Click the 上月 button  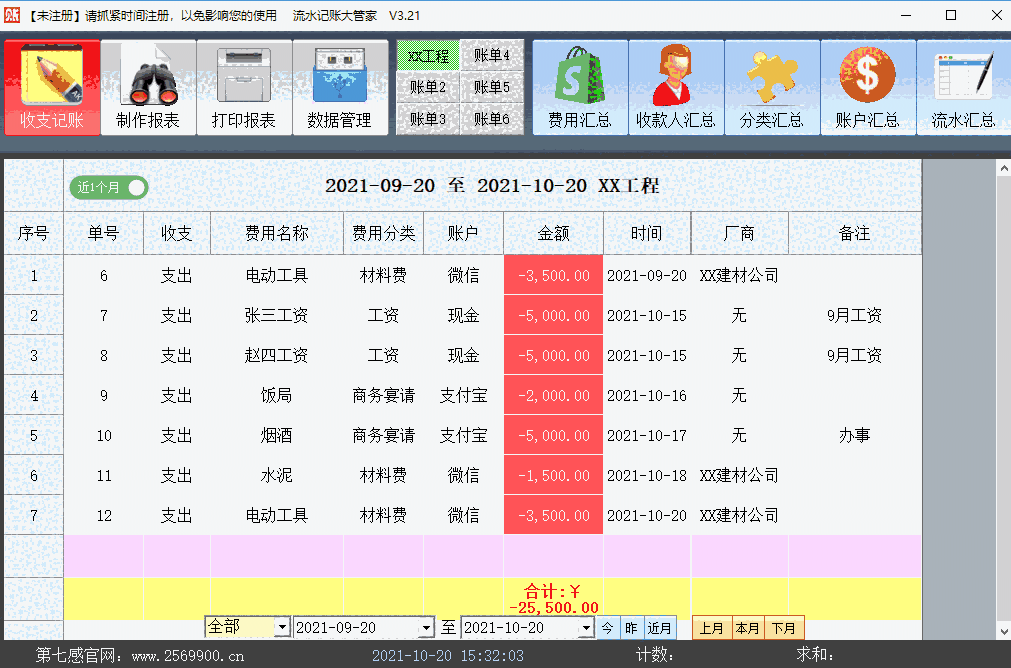point(713,627)
